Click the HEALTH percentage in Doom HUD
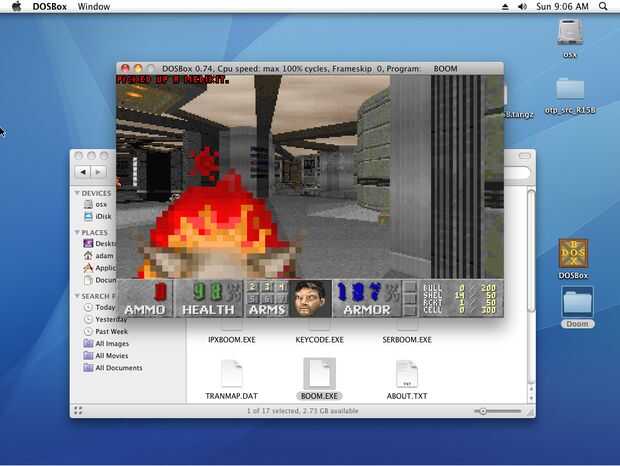620x466 pixels. tap(208, 298)
